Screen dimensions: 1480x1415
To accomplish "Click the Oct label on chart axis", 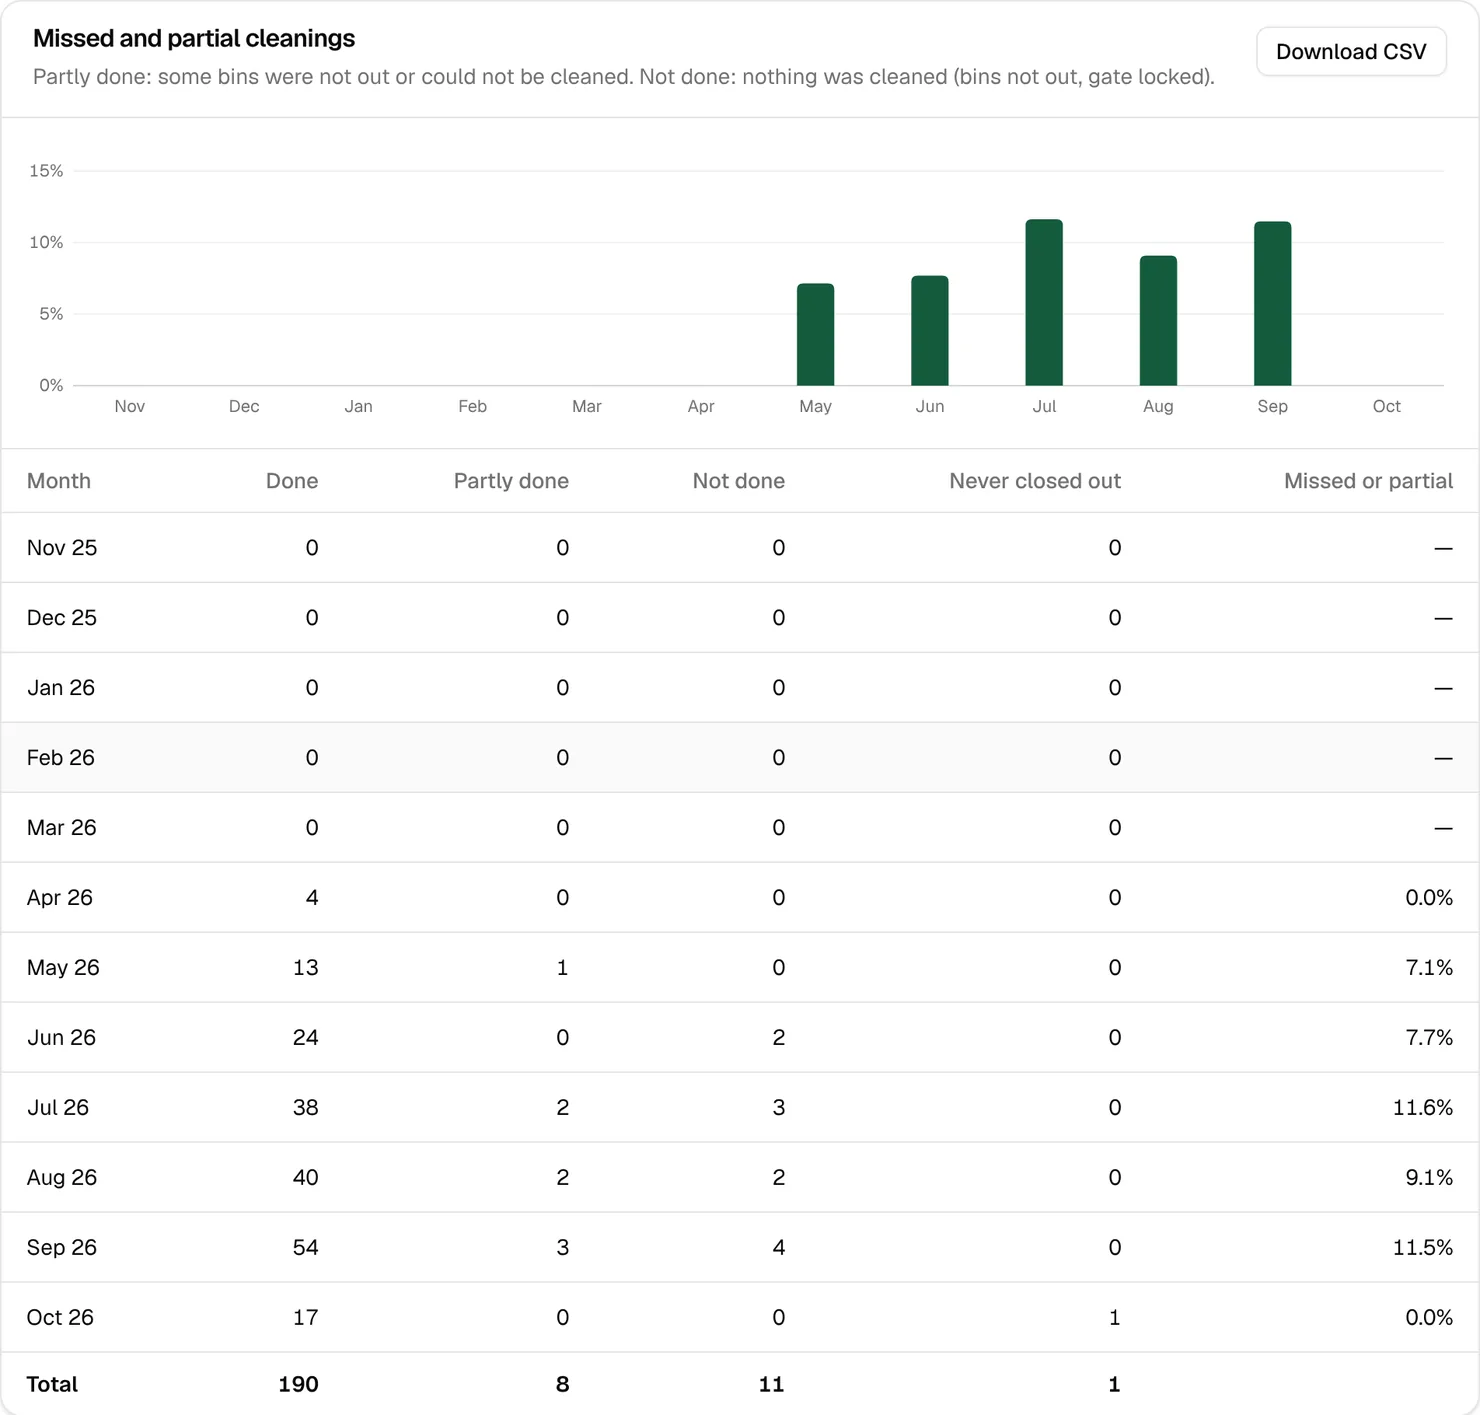I will 1386,406.
